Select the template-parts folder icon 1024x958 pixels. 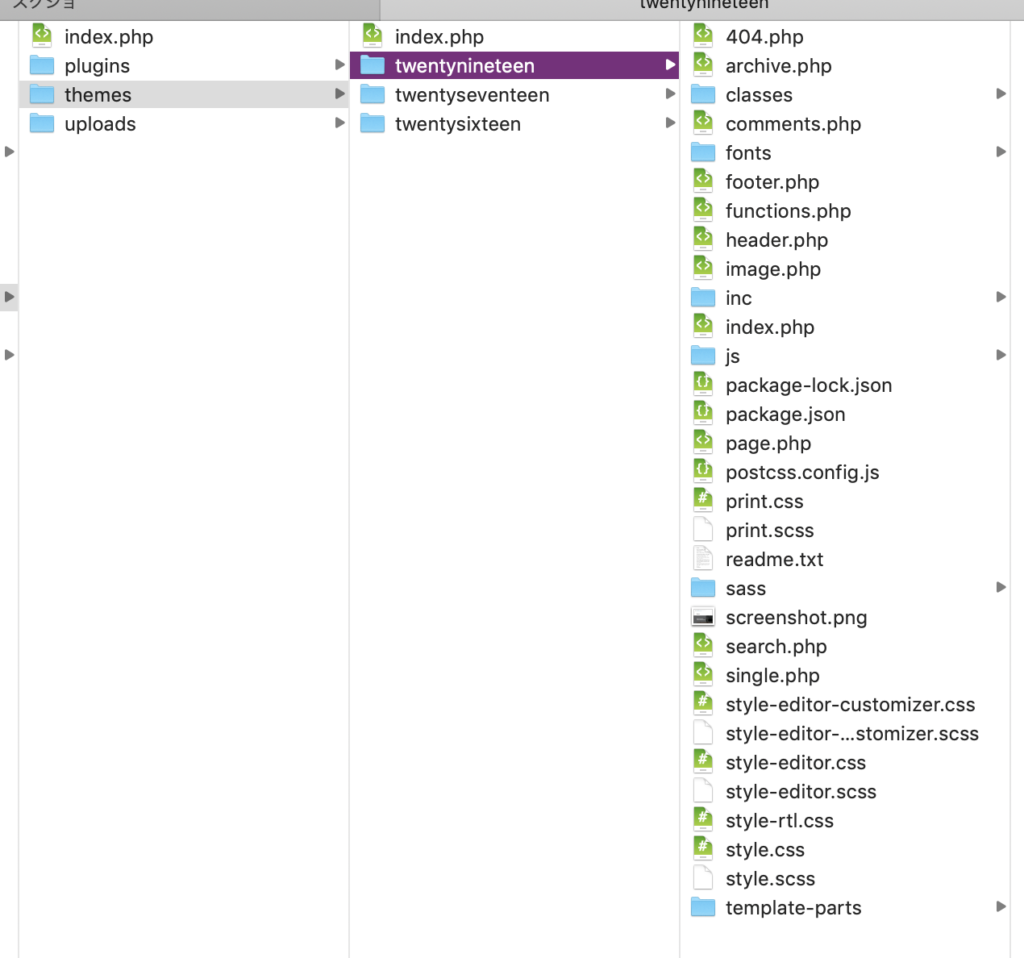pyautogui.click(x=703, y=907)
